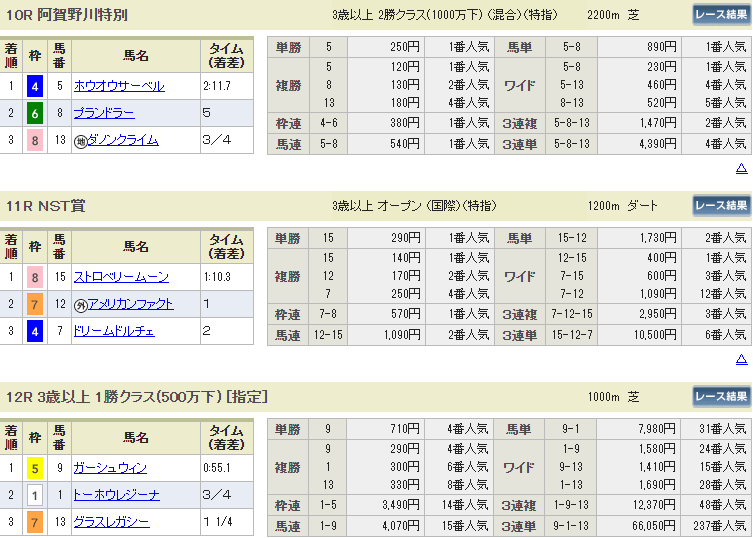This screenshot has width=753, height=538.
Task: Click orange frame 7 badge of アメリカンファクト
Action: point(35,304)
